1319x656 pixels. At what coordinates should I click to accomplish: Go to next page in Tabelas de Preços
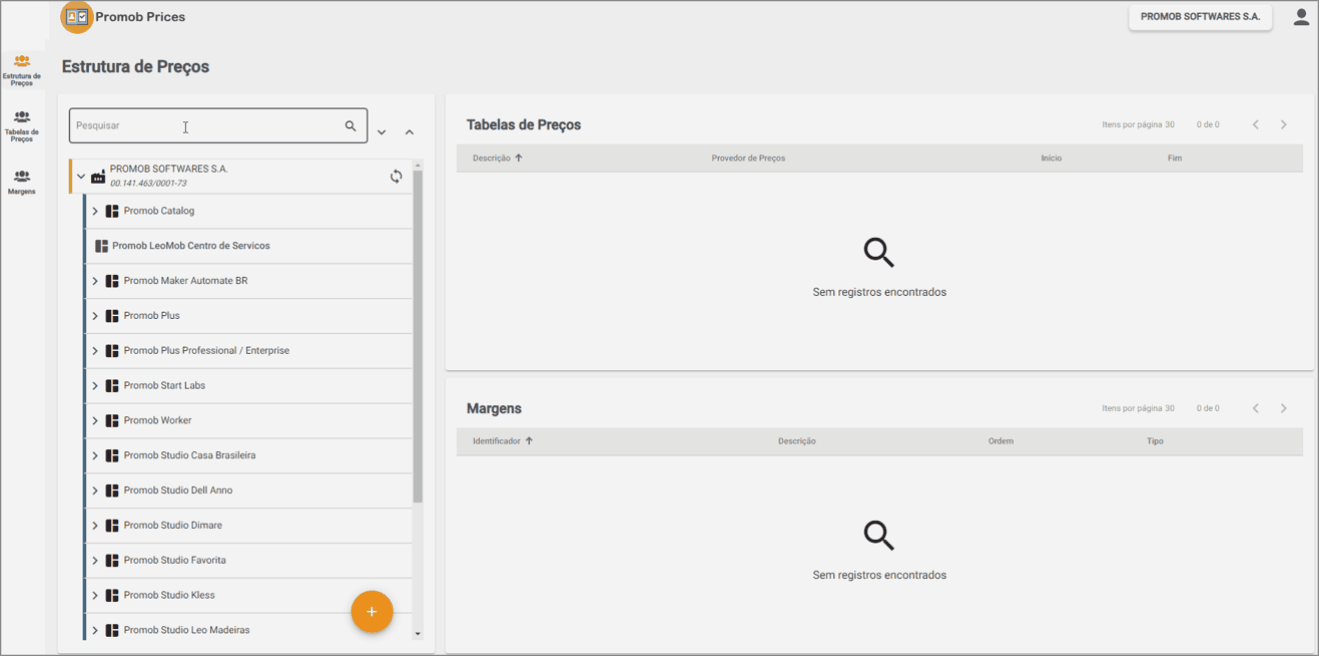tap(1284, 125)
